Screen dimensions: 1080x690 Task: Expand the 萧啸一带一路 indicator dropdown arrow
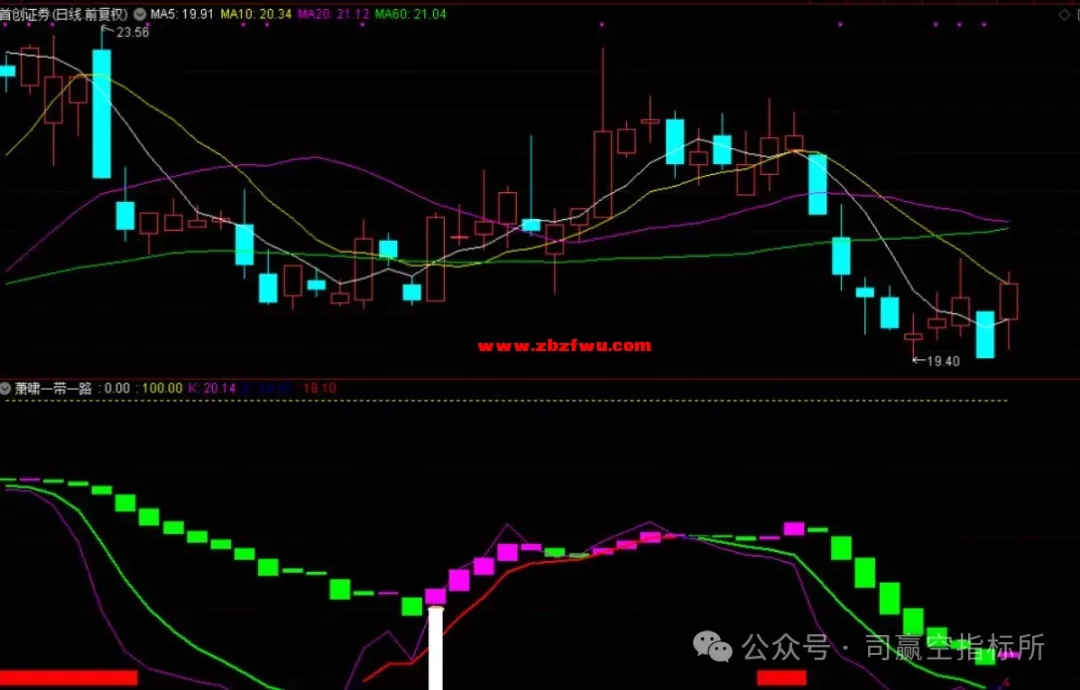6,388
